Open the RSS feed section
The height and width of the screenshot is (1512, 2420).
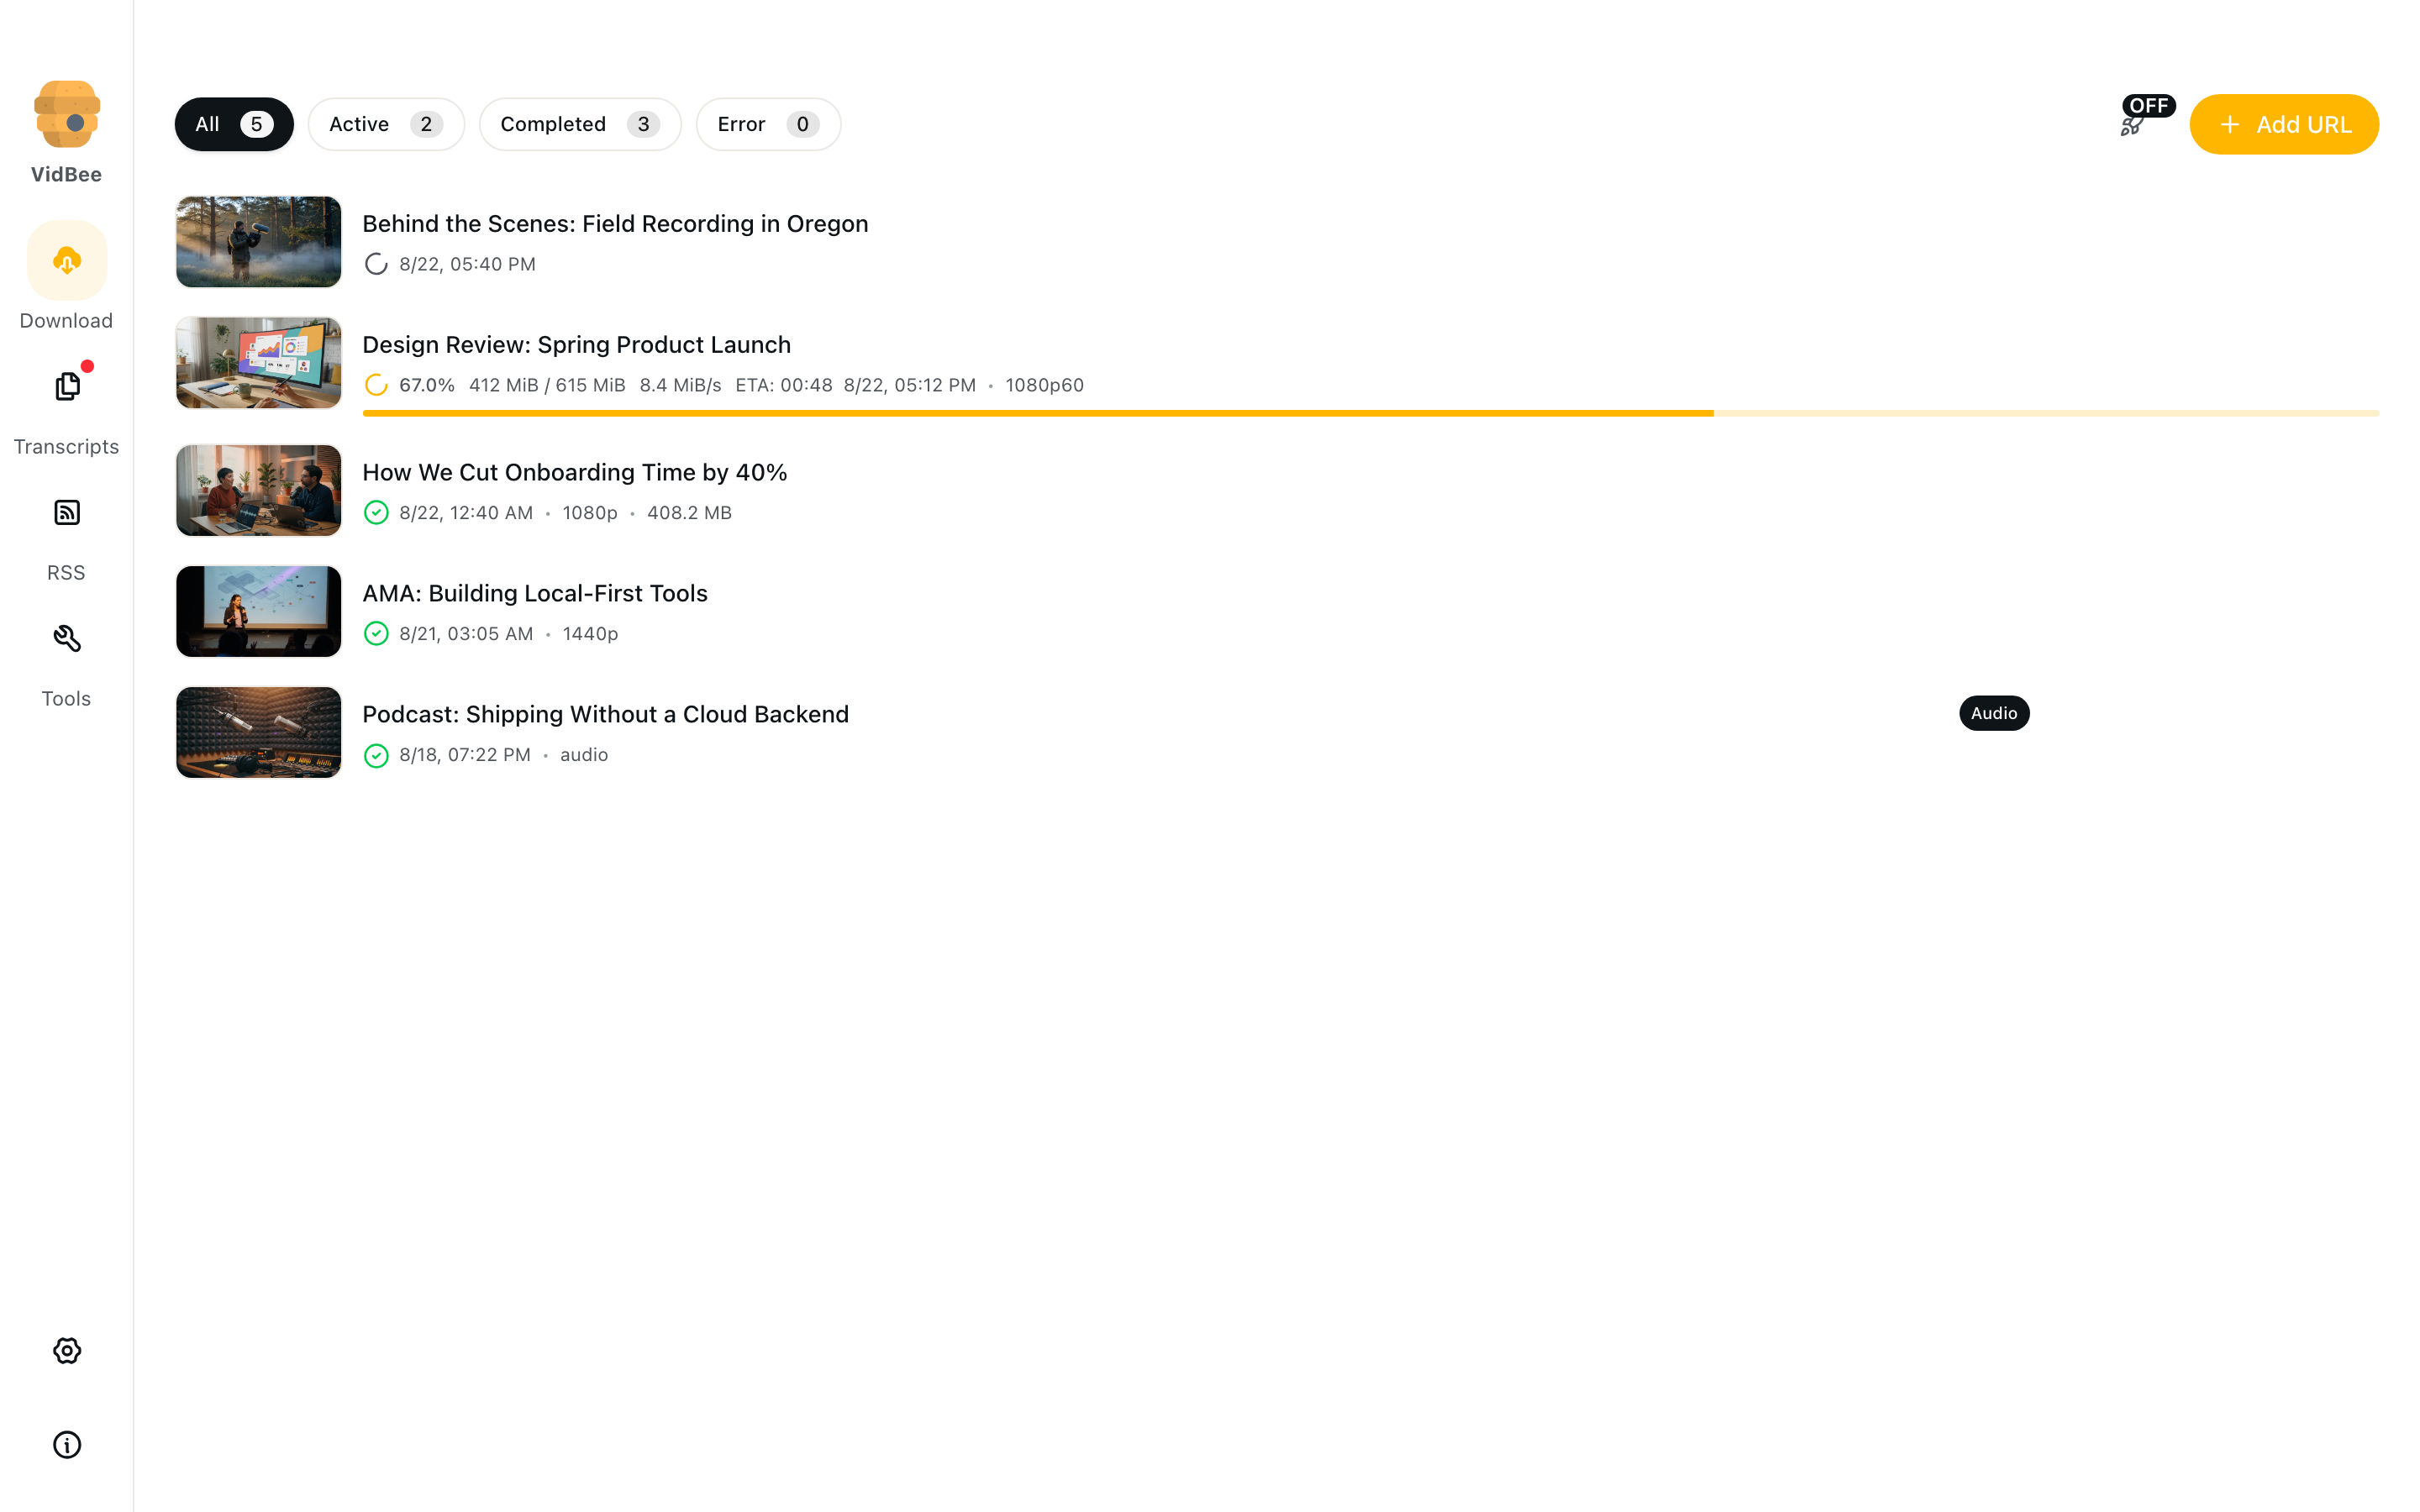point(67,512)
